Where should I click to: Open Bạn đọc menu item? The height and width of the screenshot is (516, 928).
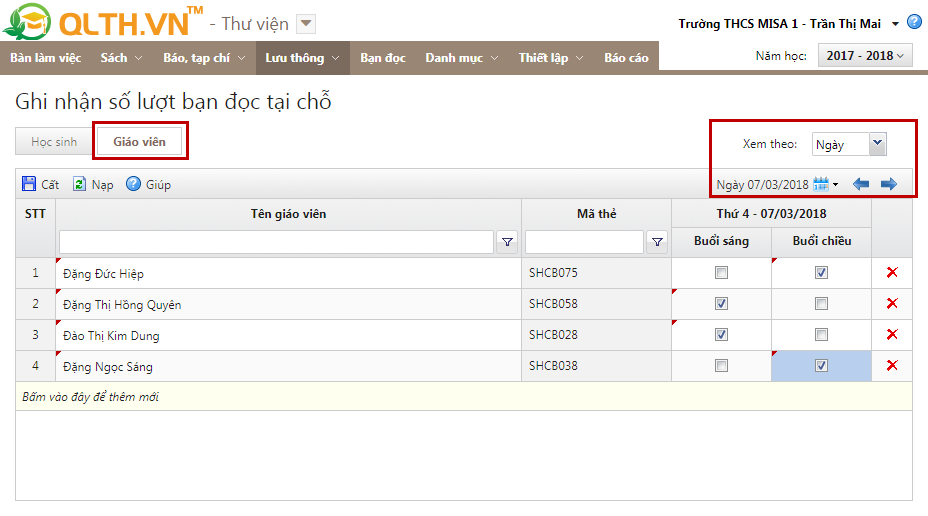[x=383, y=58]
